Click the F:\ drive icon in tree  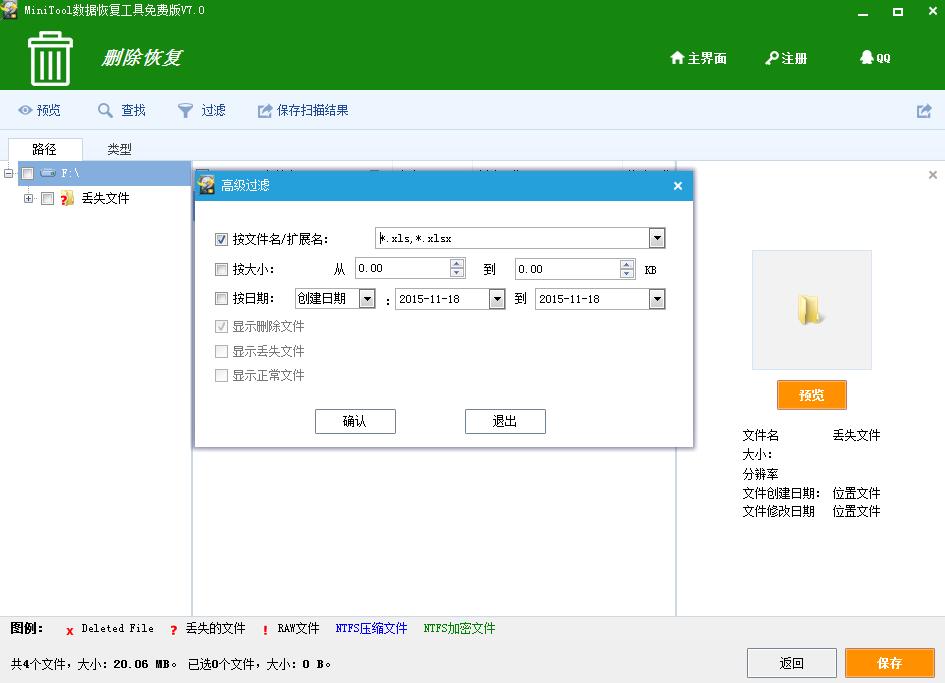tap(48, 173)
